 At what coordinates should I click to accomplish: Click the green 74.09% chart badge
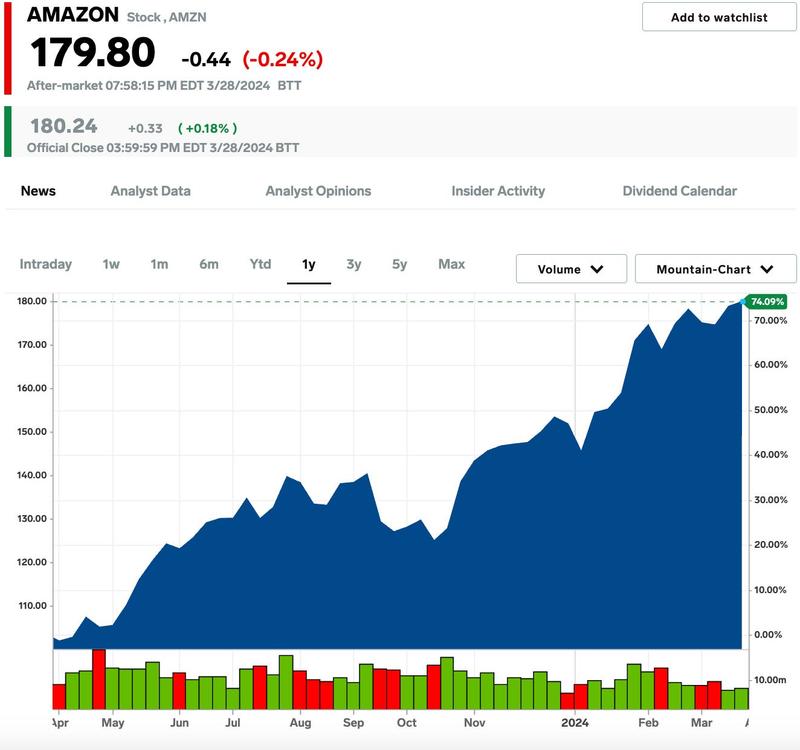click(x=767, y=302)
